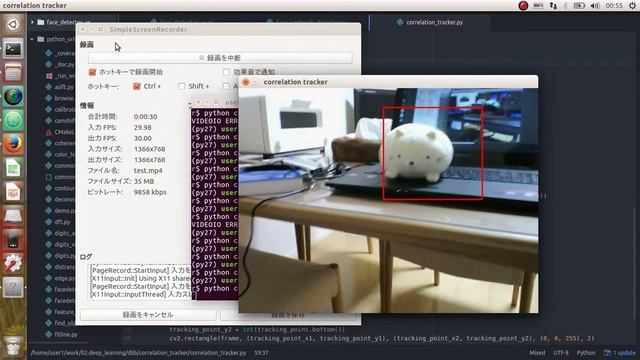Open the session power gear menu

(x=632, y=5)
